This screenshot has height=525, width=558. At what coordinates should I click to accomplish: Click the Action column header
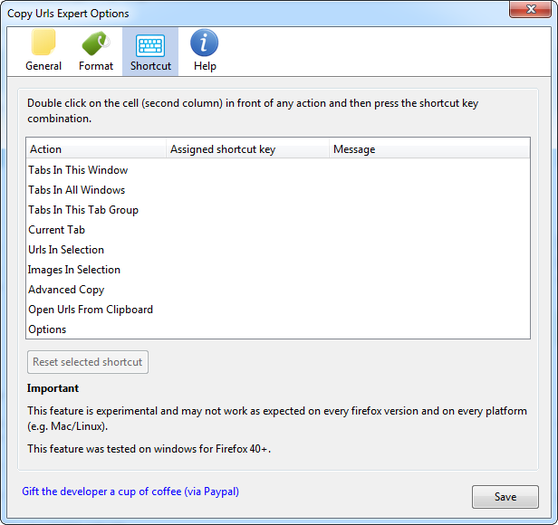pos(96,149)
